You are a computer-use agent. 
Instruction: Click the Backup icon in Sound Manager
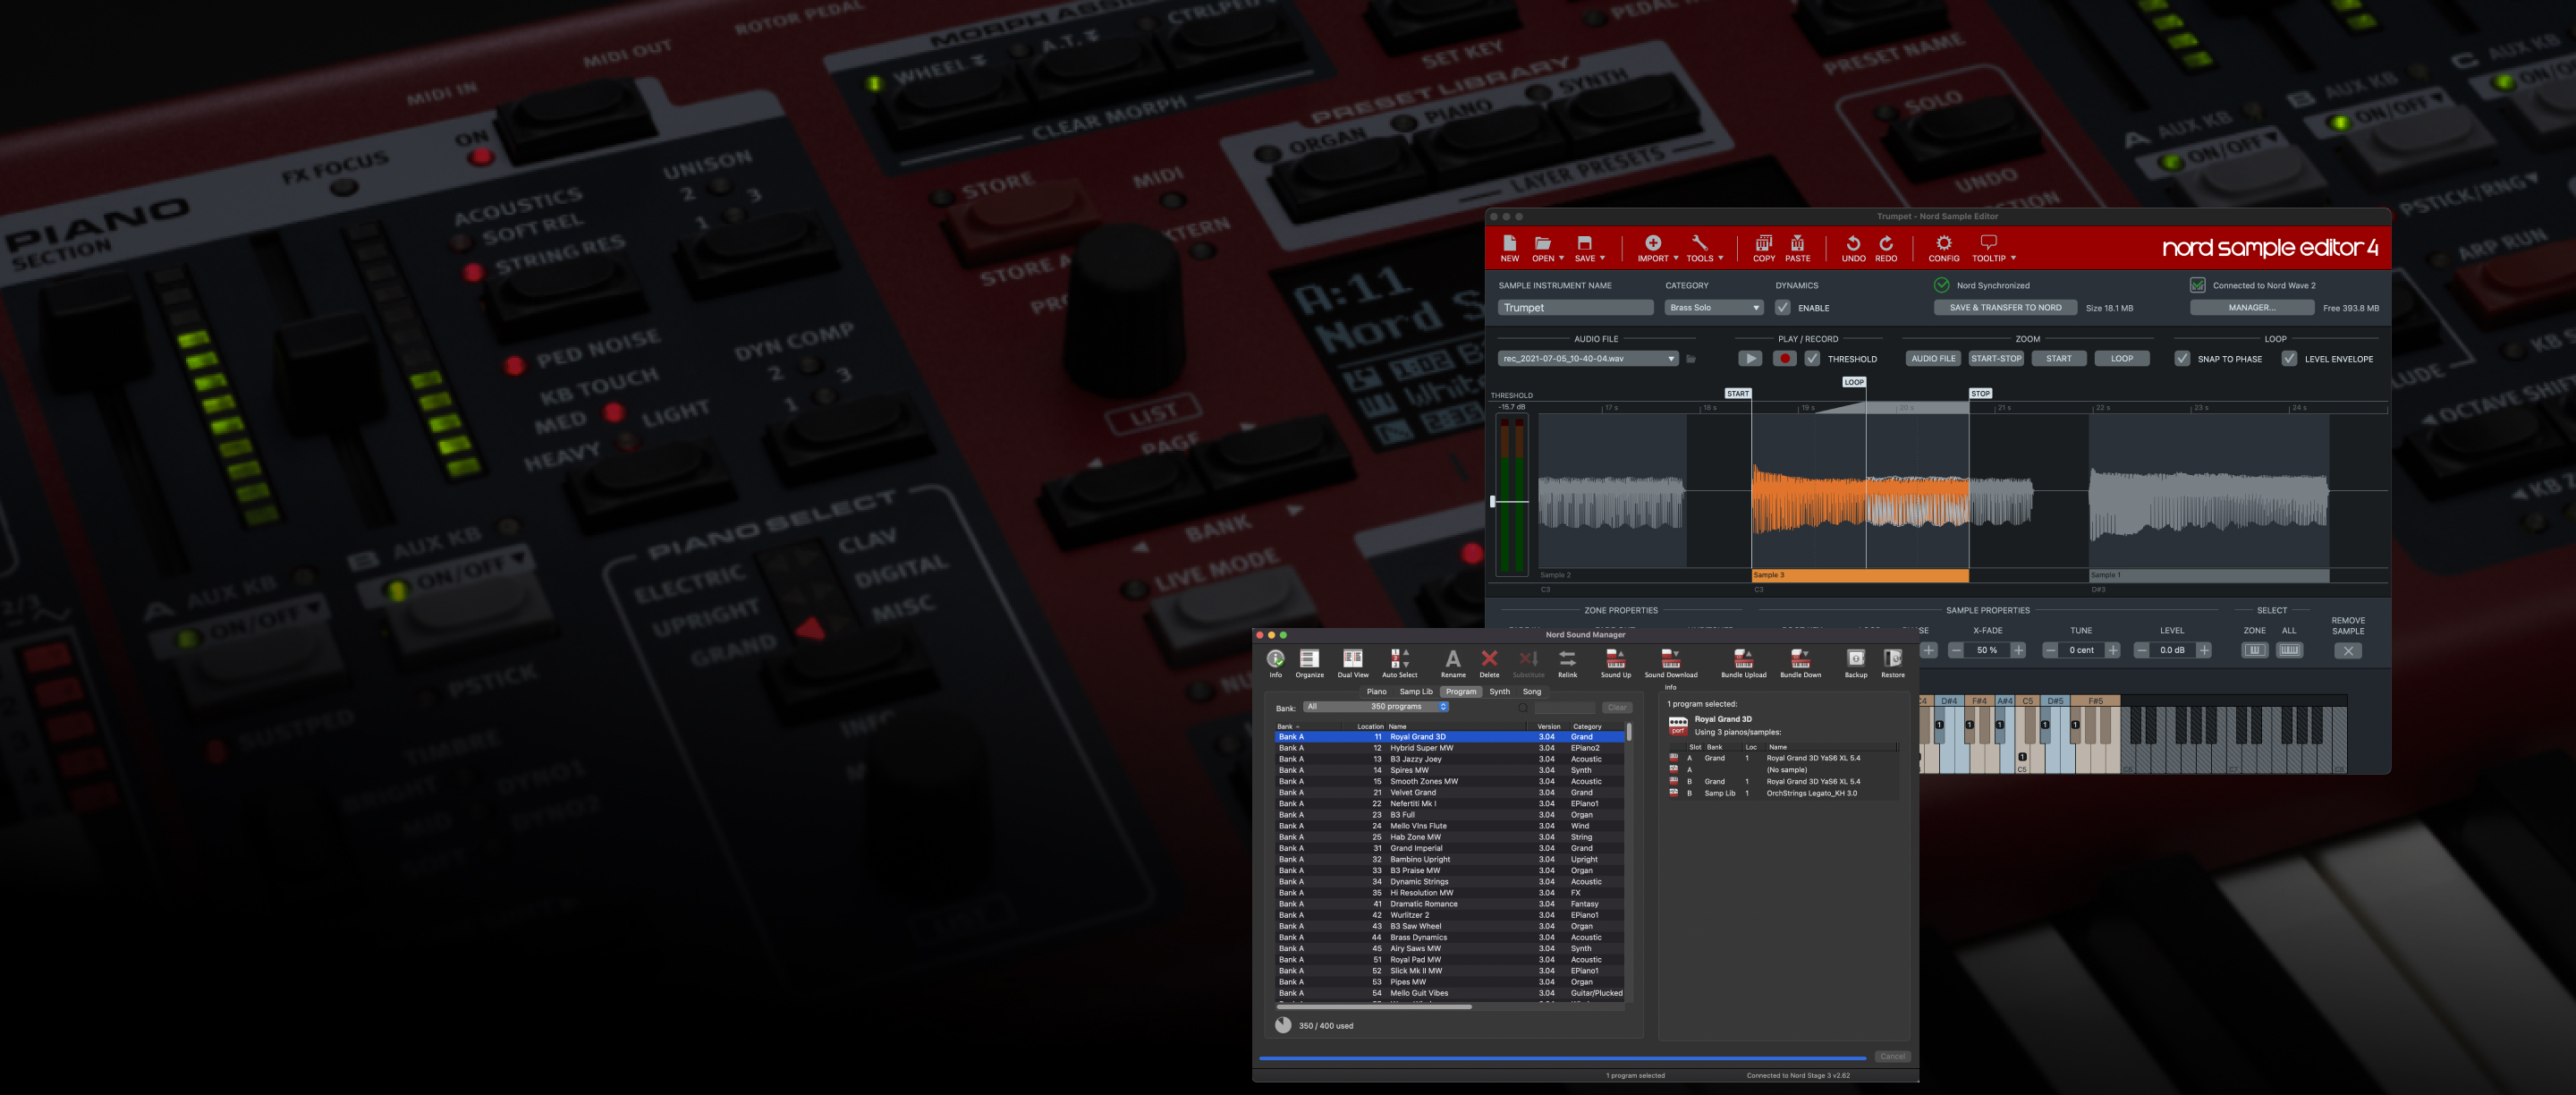[1855, 662]
